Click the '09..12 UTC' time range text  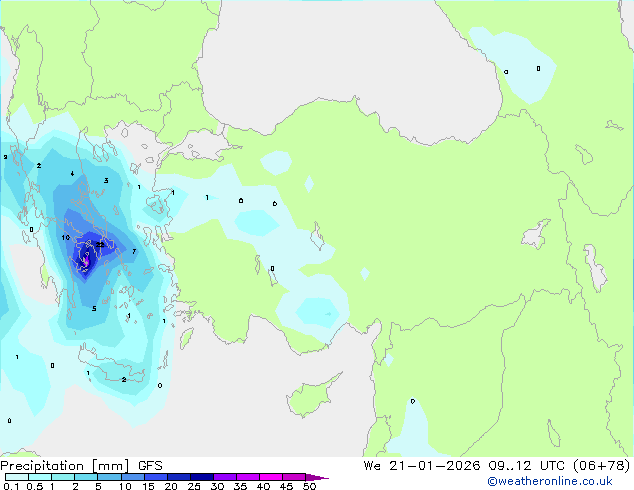click(x=528, y=466)
